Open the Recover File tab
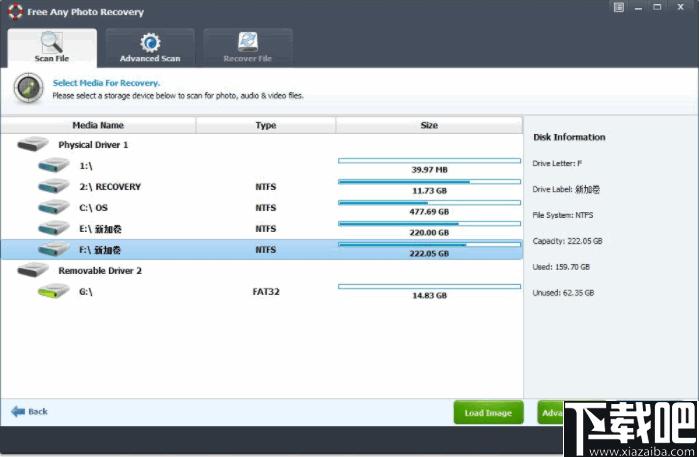This screenshot has width=699, height=457. click(248, 48)
